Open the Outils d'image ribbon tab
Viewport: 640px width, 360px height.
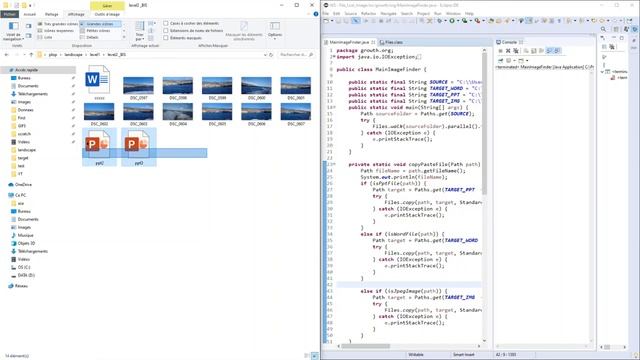(x=107, y=14)
